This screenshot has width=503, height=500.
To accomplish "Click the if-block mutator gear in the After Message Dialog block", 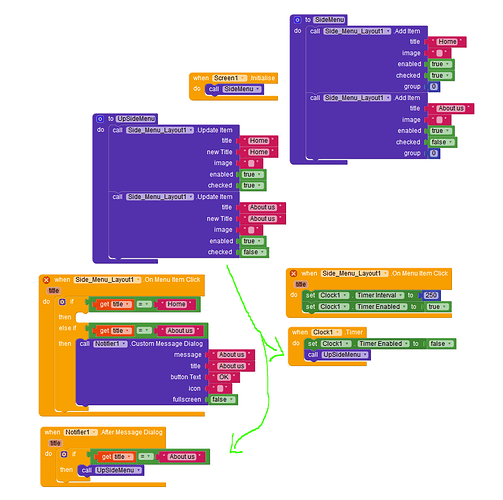I will pyautogui.click(x=64, y=454).
